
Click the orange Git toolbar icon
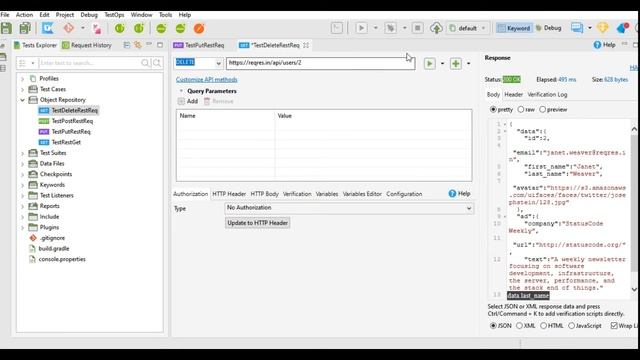tap(69, 28)
